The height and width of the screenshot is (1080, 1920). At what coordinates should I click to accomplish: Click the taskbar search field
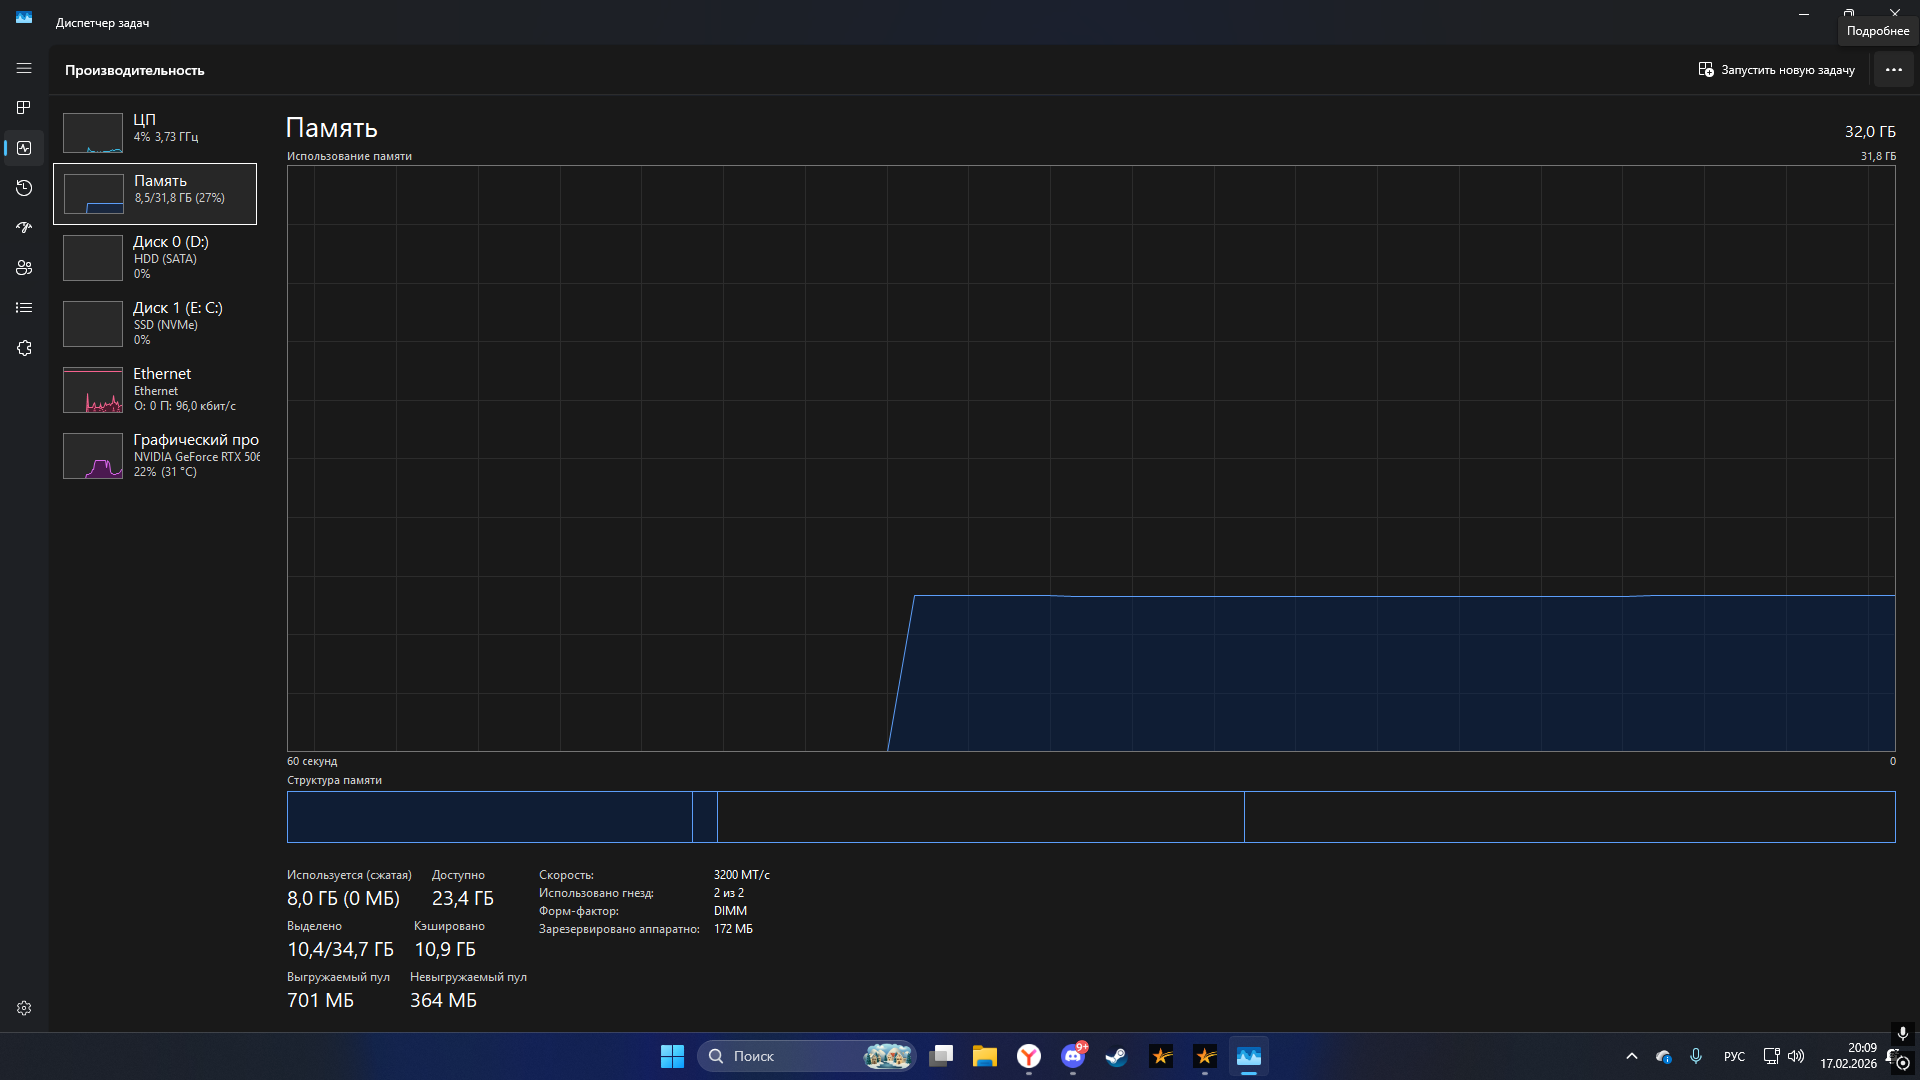click(x=790, y=1056)
